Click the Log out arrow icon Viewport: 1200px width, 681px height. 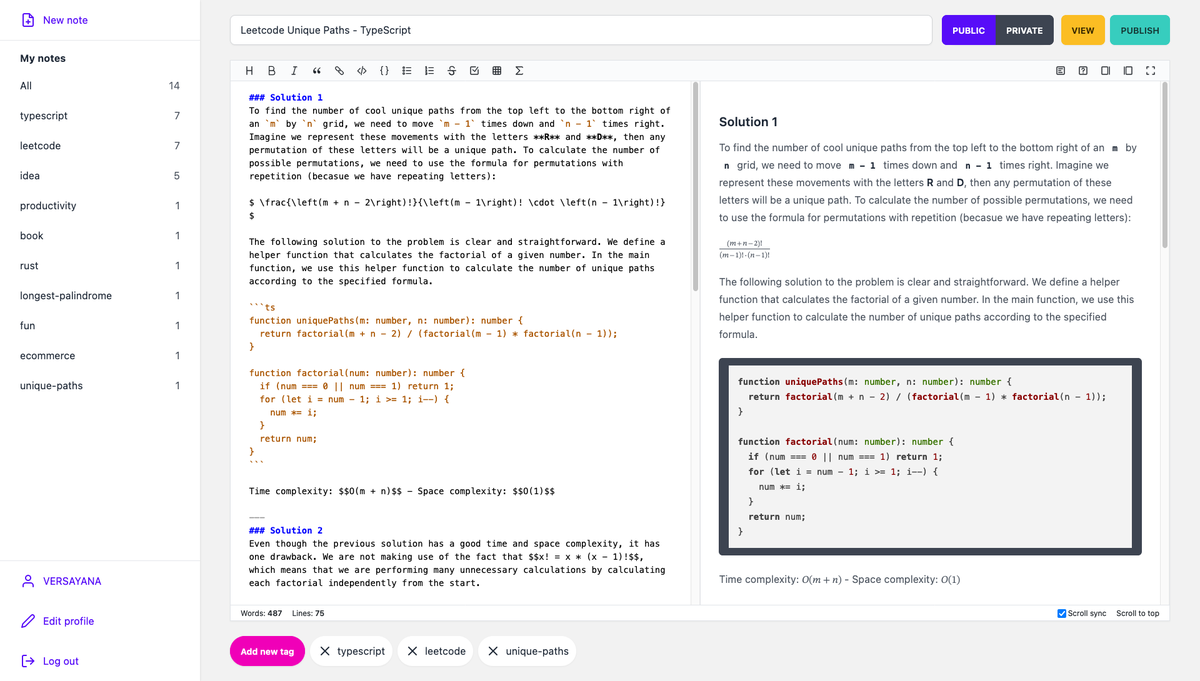(28, 661)
